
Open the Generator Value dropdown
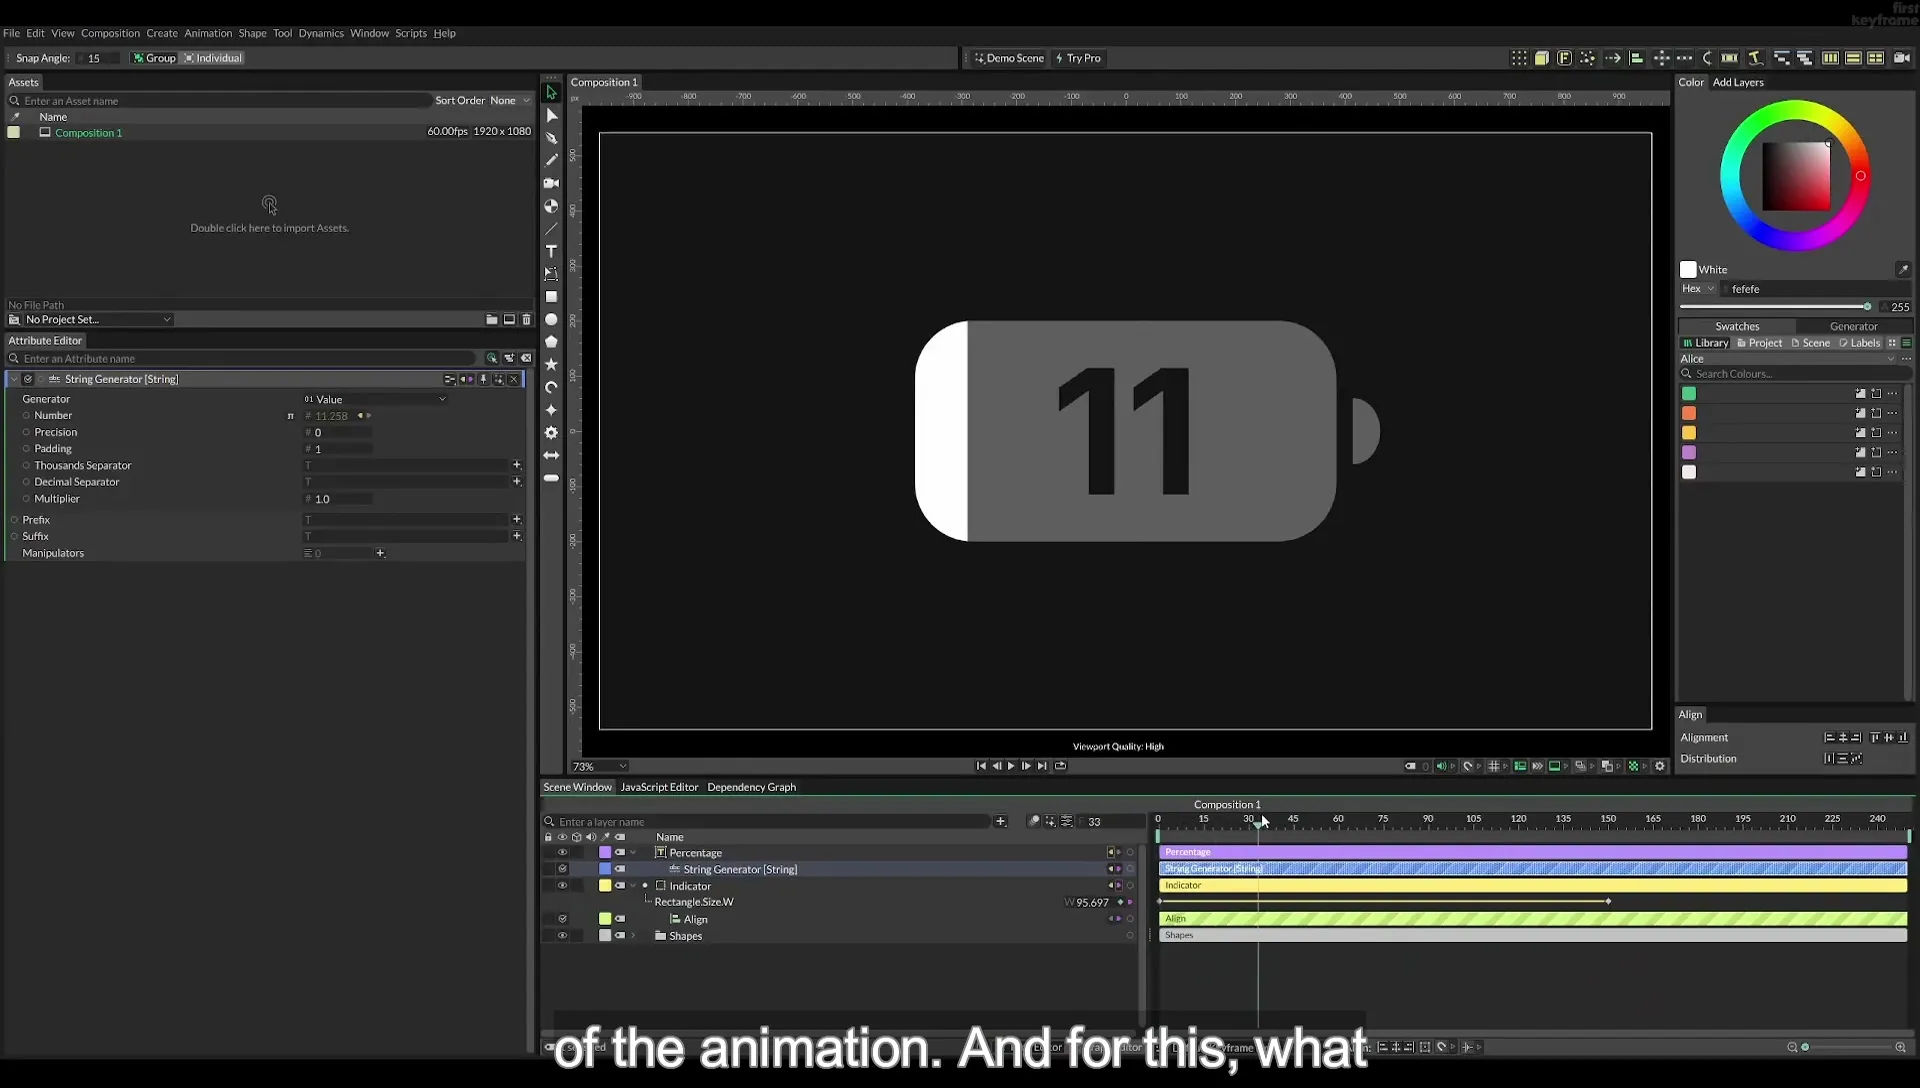coord(375,399)
